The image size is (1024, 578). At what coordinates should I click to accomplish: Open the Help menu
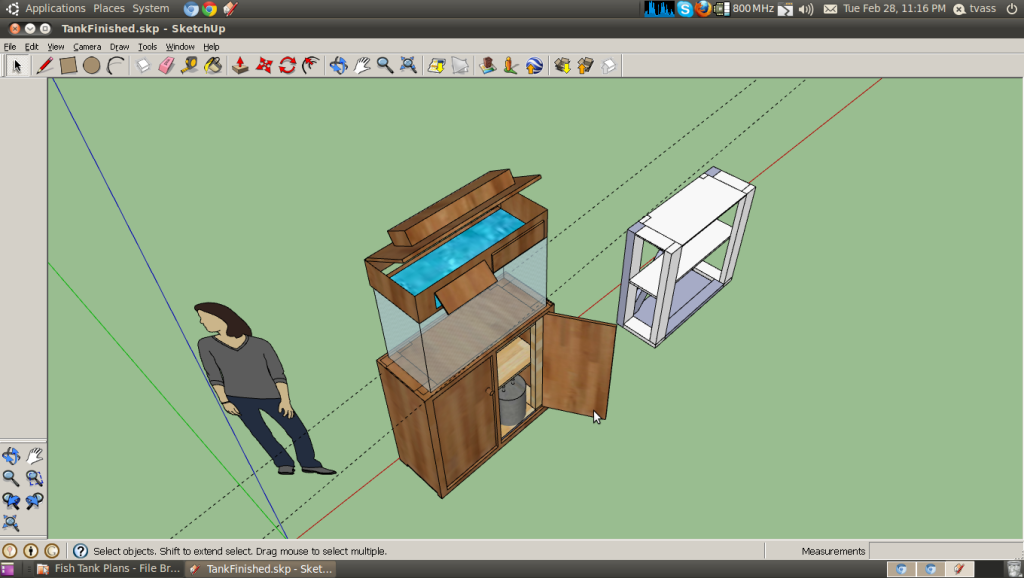click(x=211, y=47)
